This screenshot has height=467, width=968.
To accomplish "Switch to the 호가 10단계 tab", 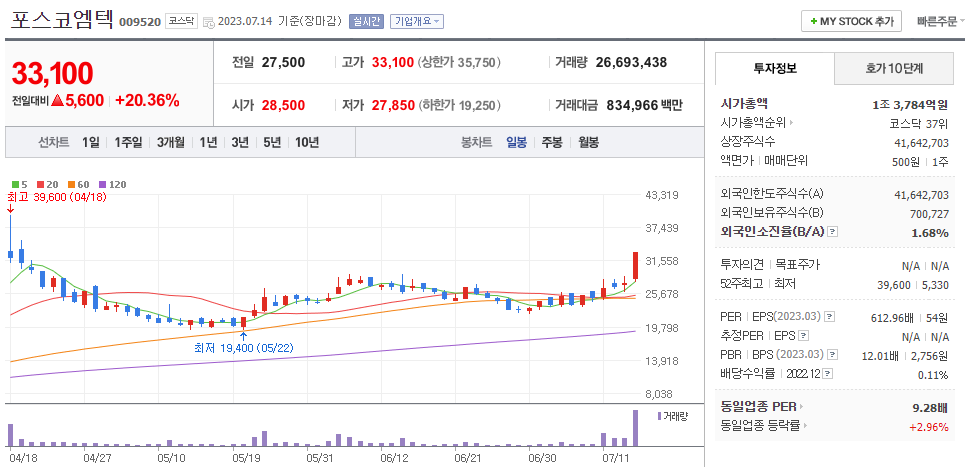I will pos(894,69).
